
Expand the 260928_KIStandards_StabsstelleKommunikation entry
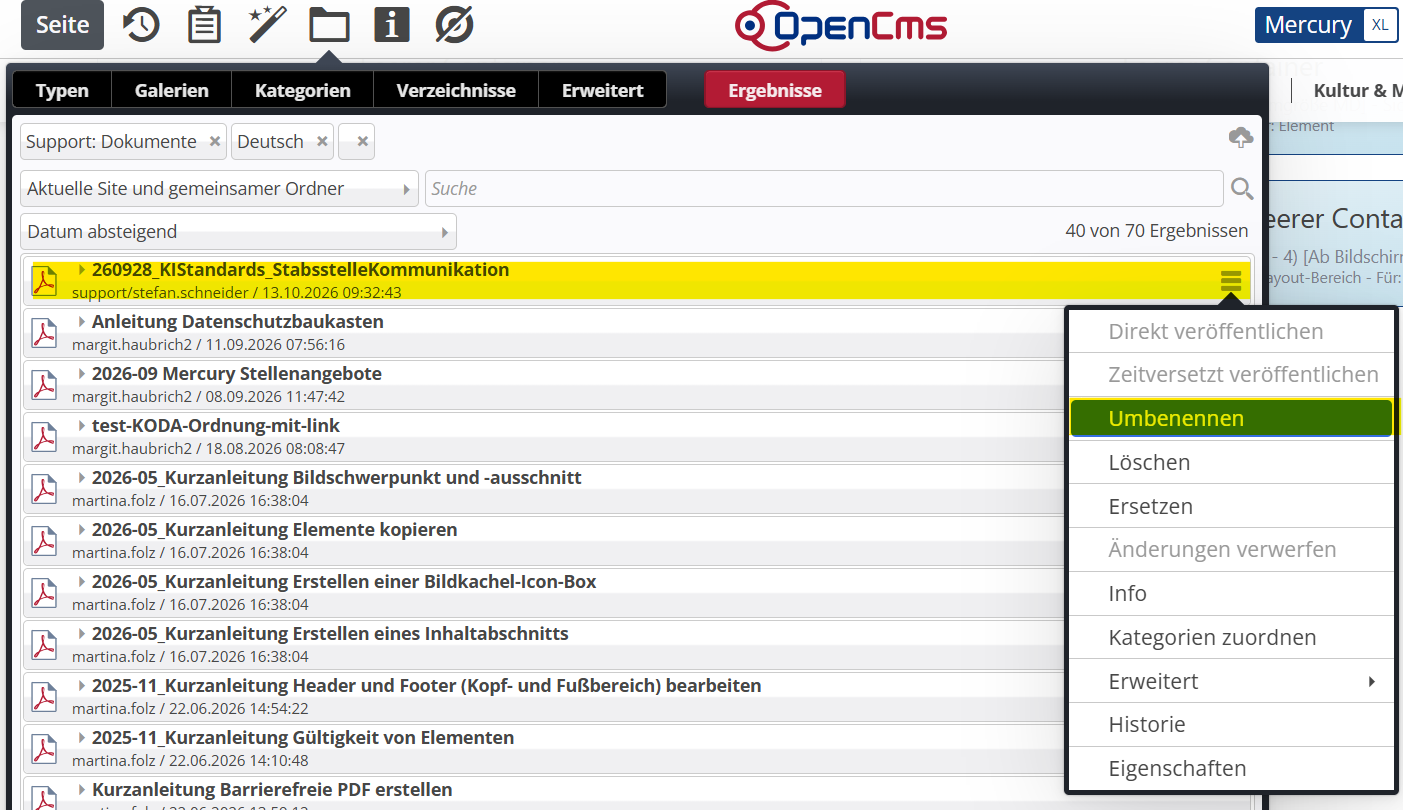pos(82,270)
